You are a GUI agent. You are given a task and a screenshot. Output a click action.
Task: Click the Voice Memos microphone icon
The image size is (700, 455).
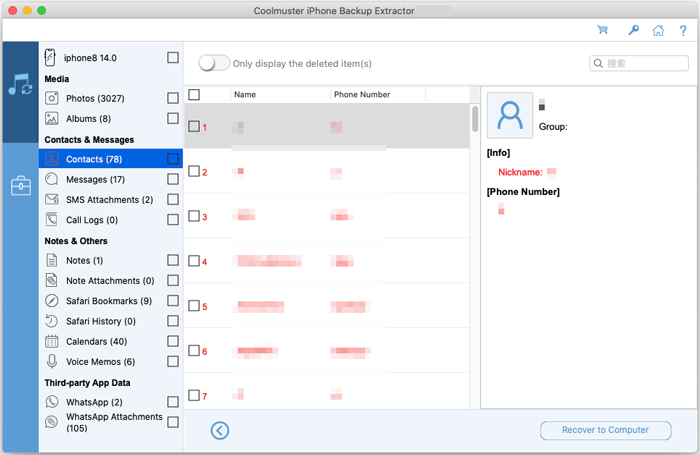[52, 361]
